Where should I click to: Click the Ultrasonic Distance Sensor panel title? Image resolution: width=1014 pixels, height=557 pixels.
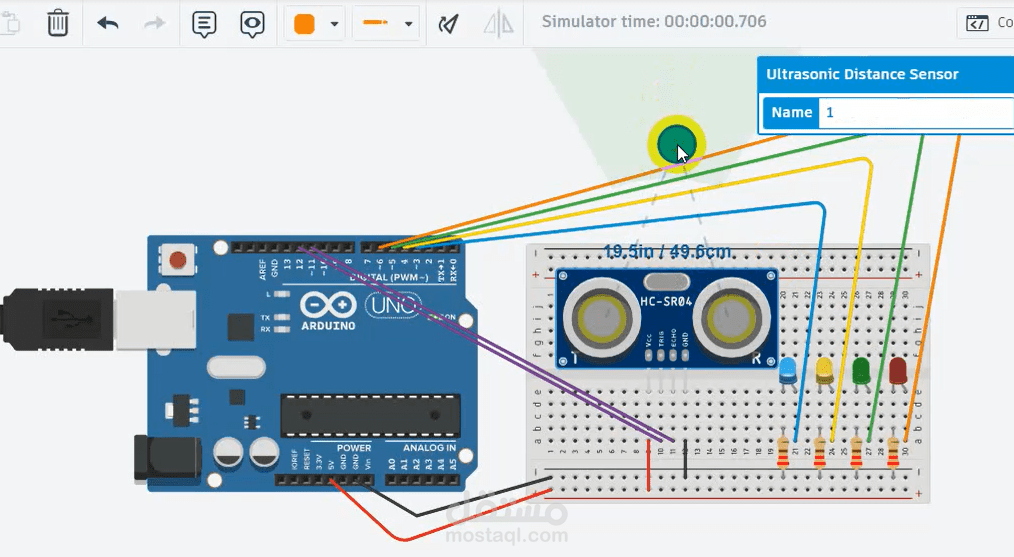pos(862,74)
